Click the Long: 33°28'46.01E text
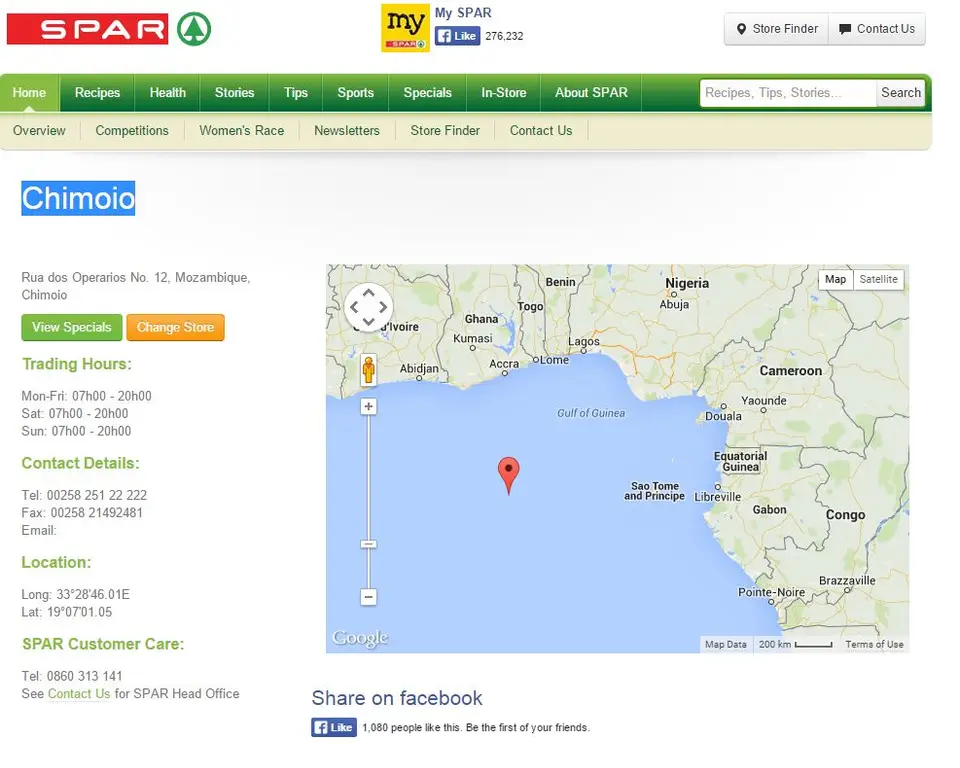The height and width of the screenshot is (768, 960). (x=75, y=595)
